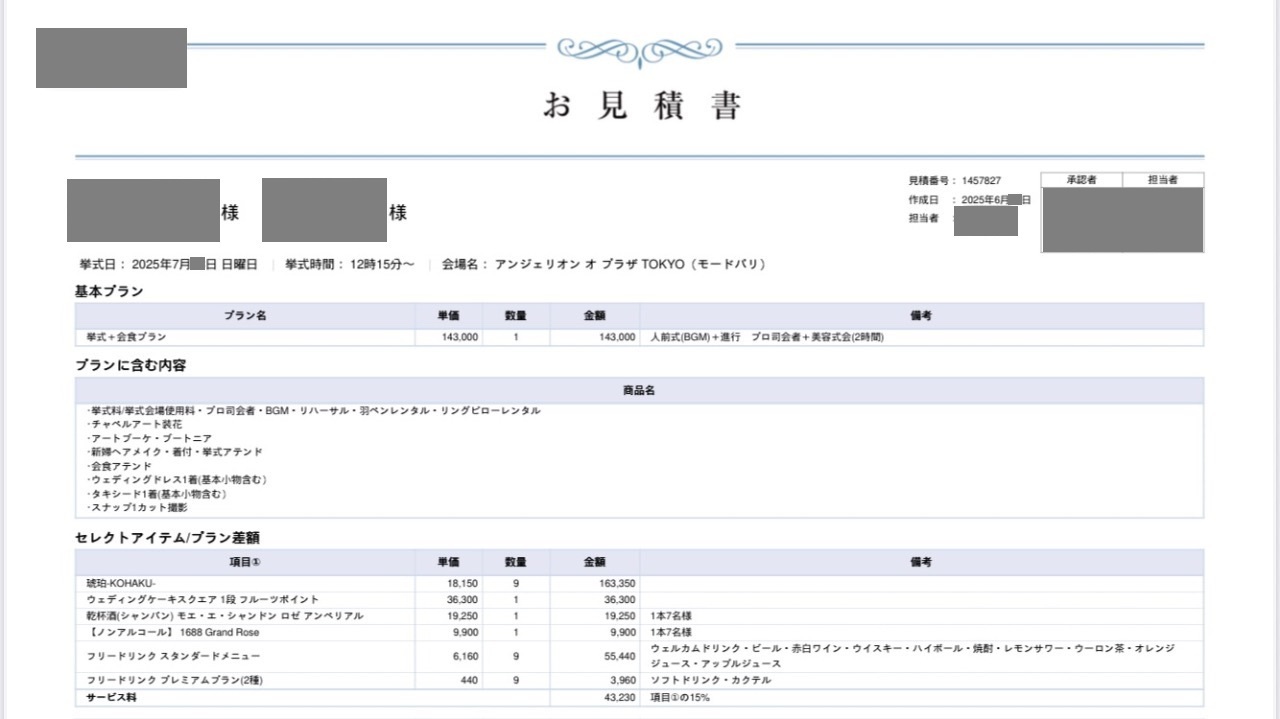Click the お見積書 document title

pos(641,105)
